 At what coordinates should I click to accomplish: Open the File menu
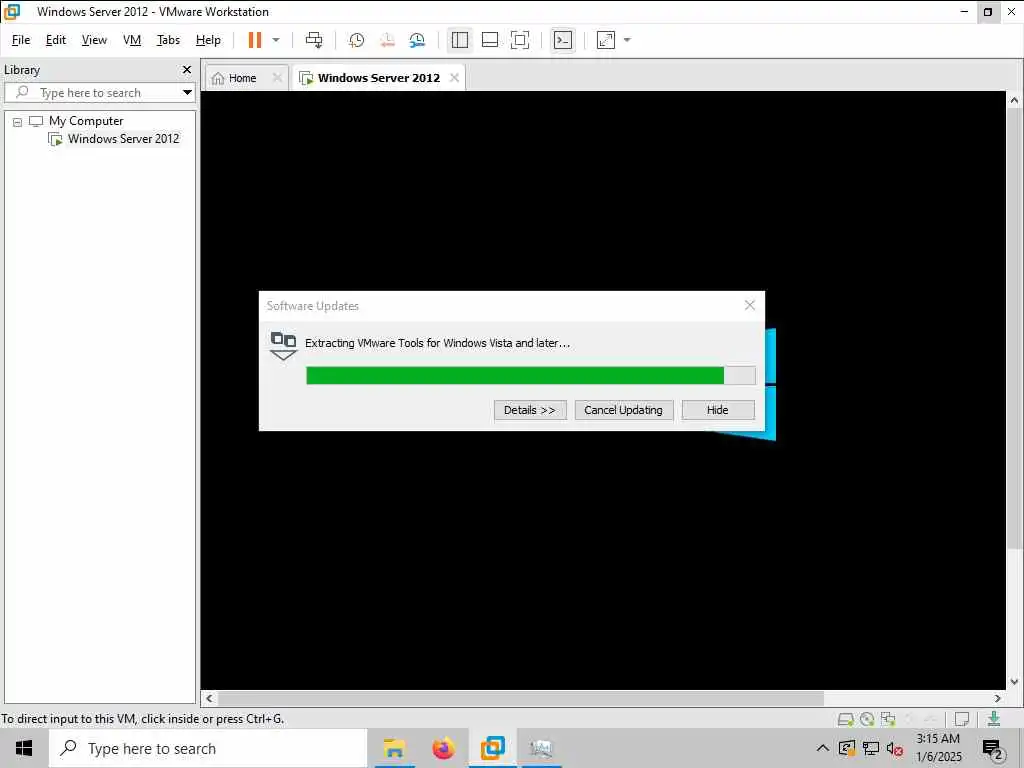point(21,40)
